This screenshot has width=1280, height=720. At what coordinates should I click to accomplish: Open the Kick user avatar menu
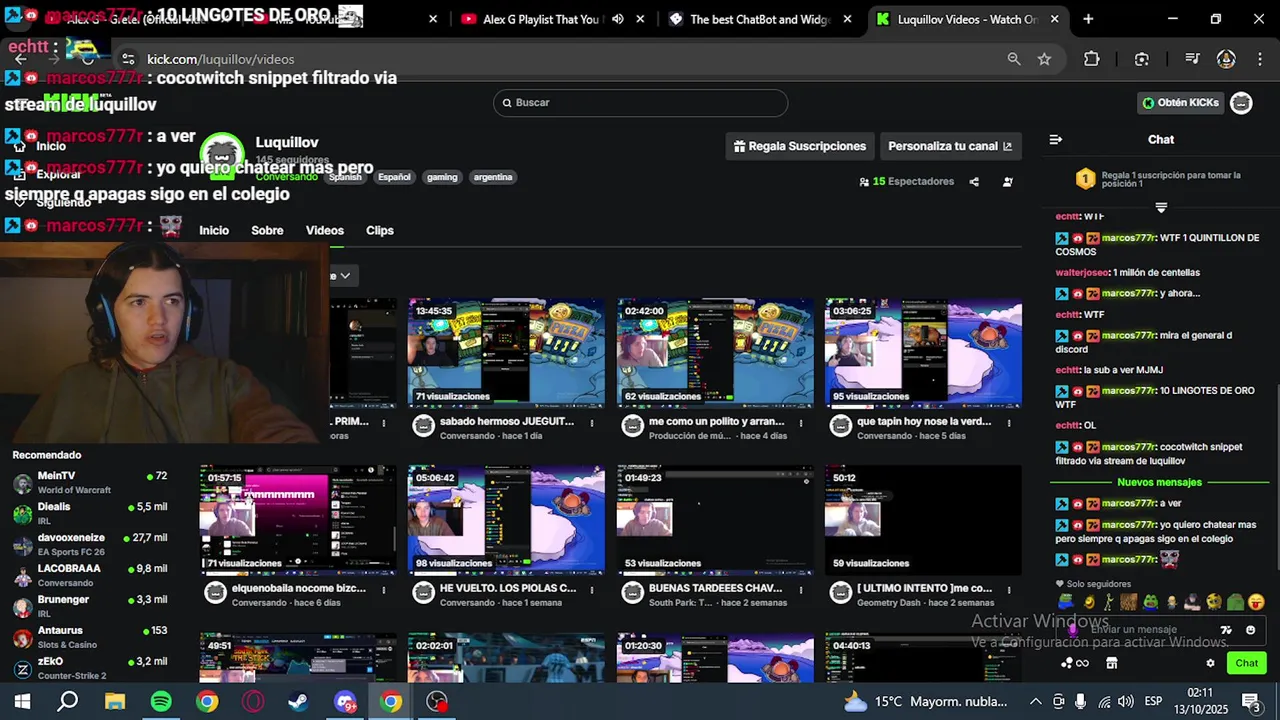[x=1241, y=103]
